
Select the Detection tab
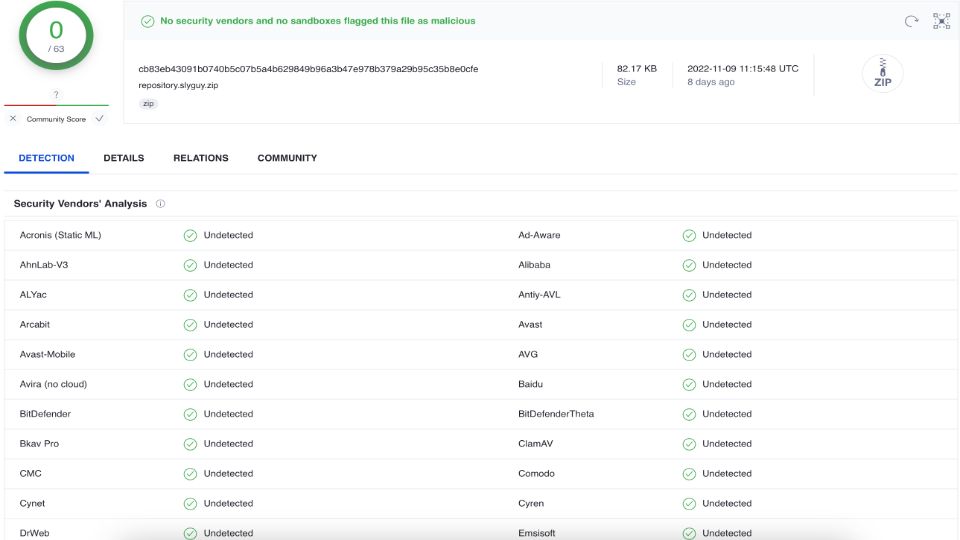point(47,158)
